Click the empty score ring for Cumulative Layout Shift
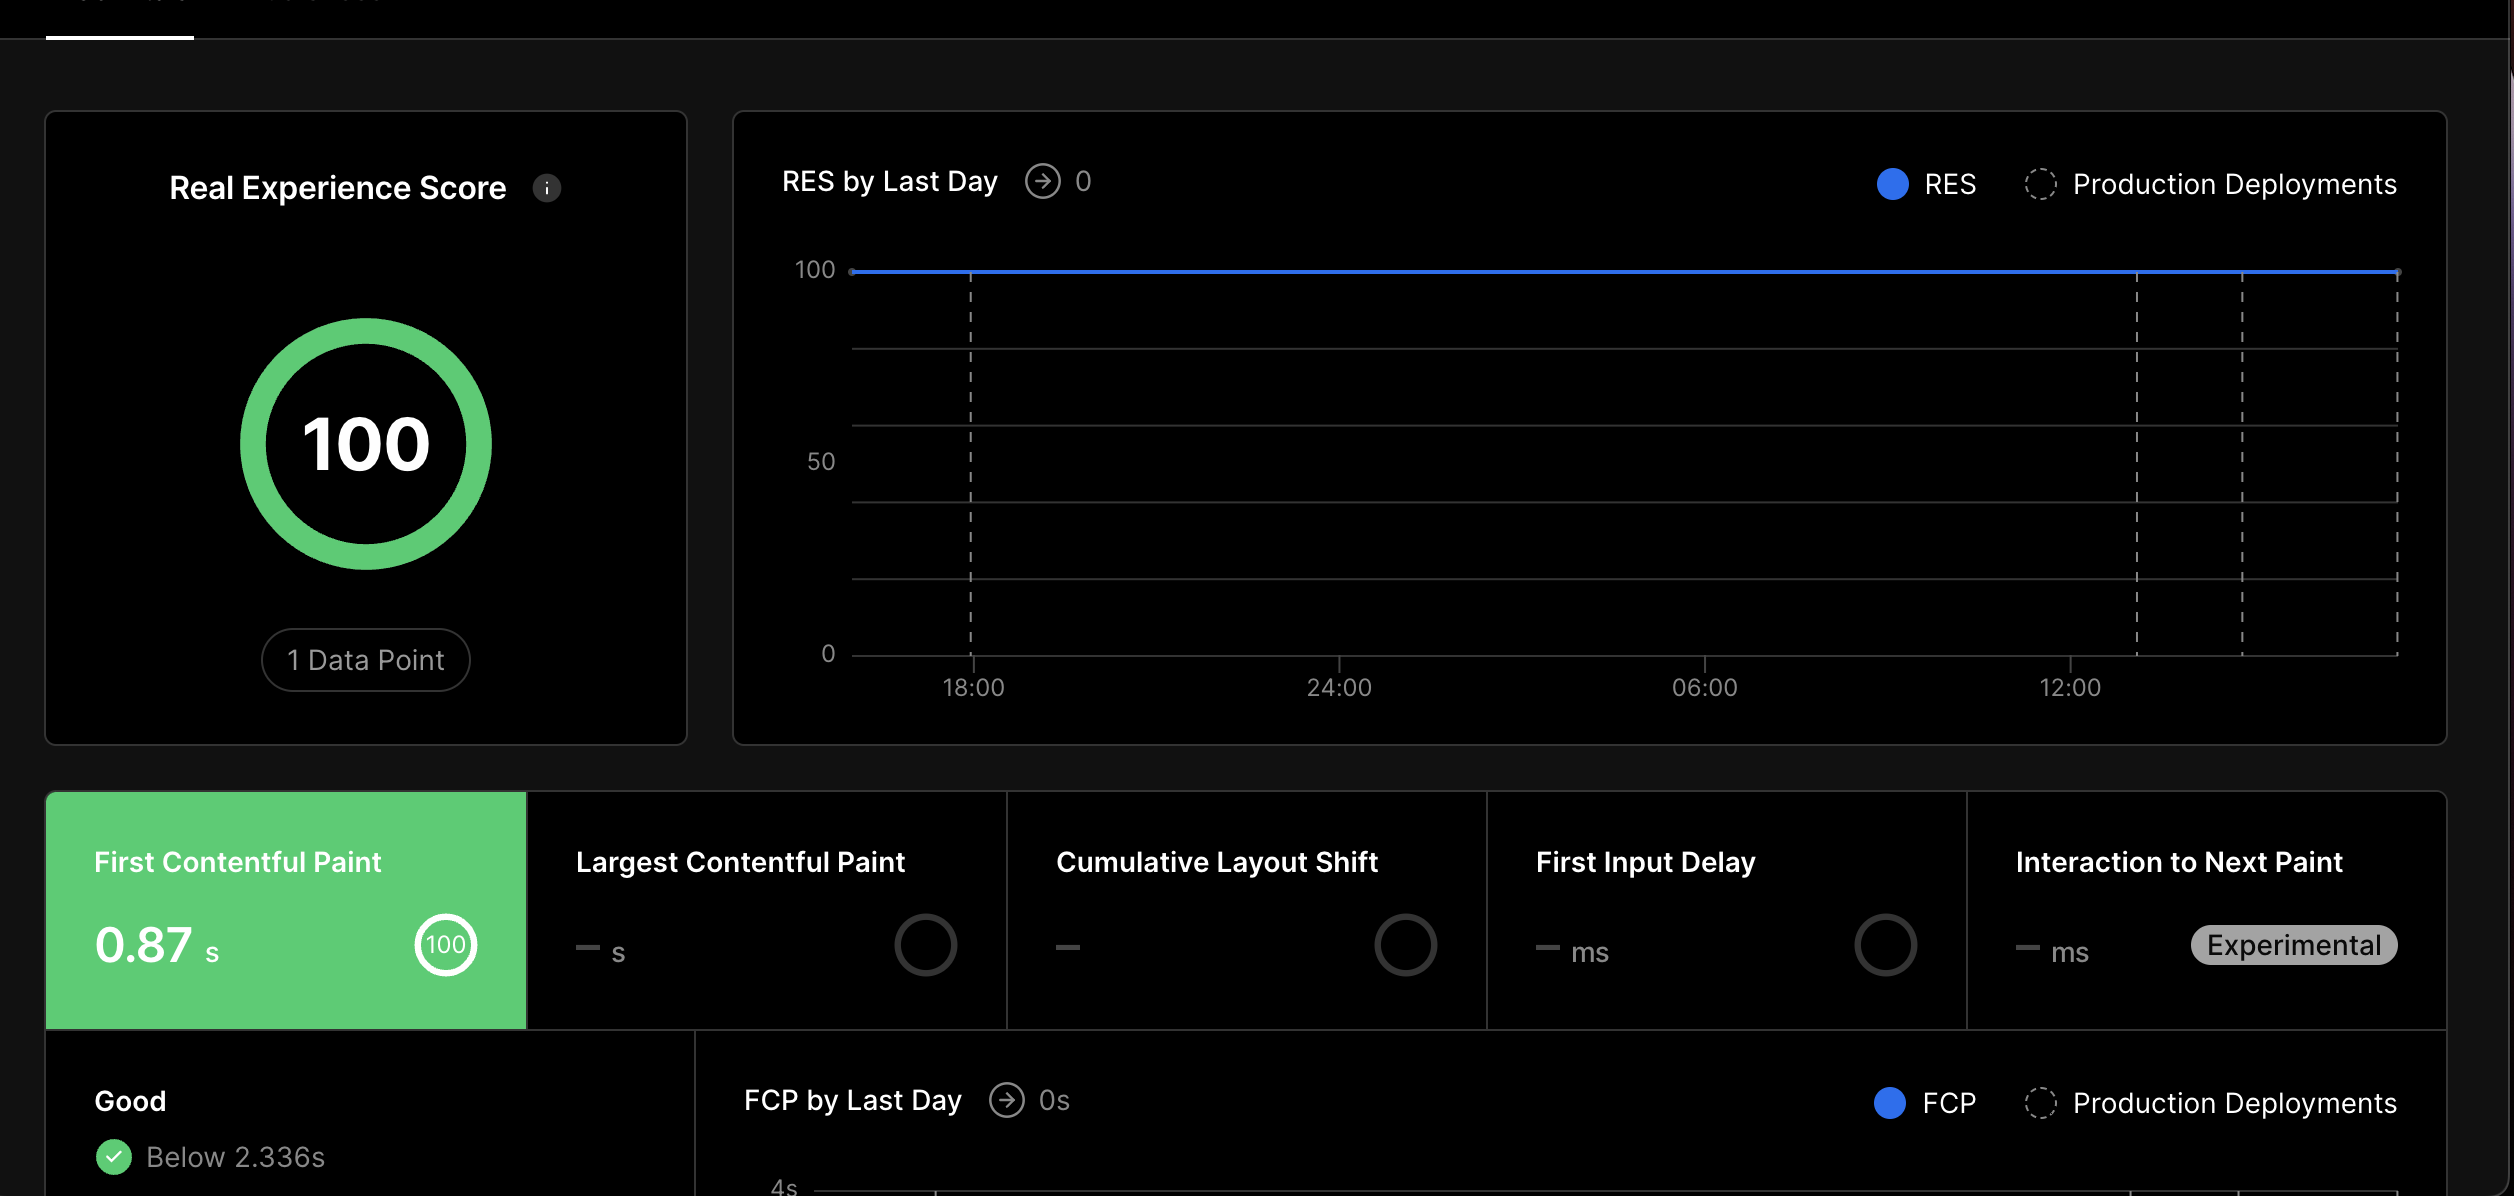 coord(1405,945)
